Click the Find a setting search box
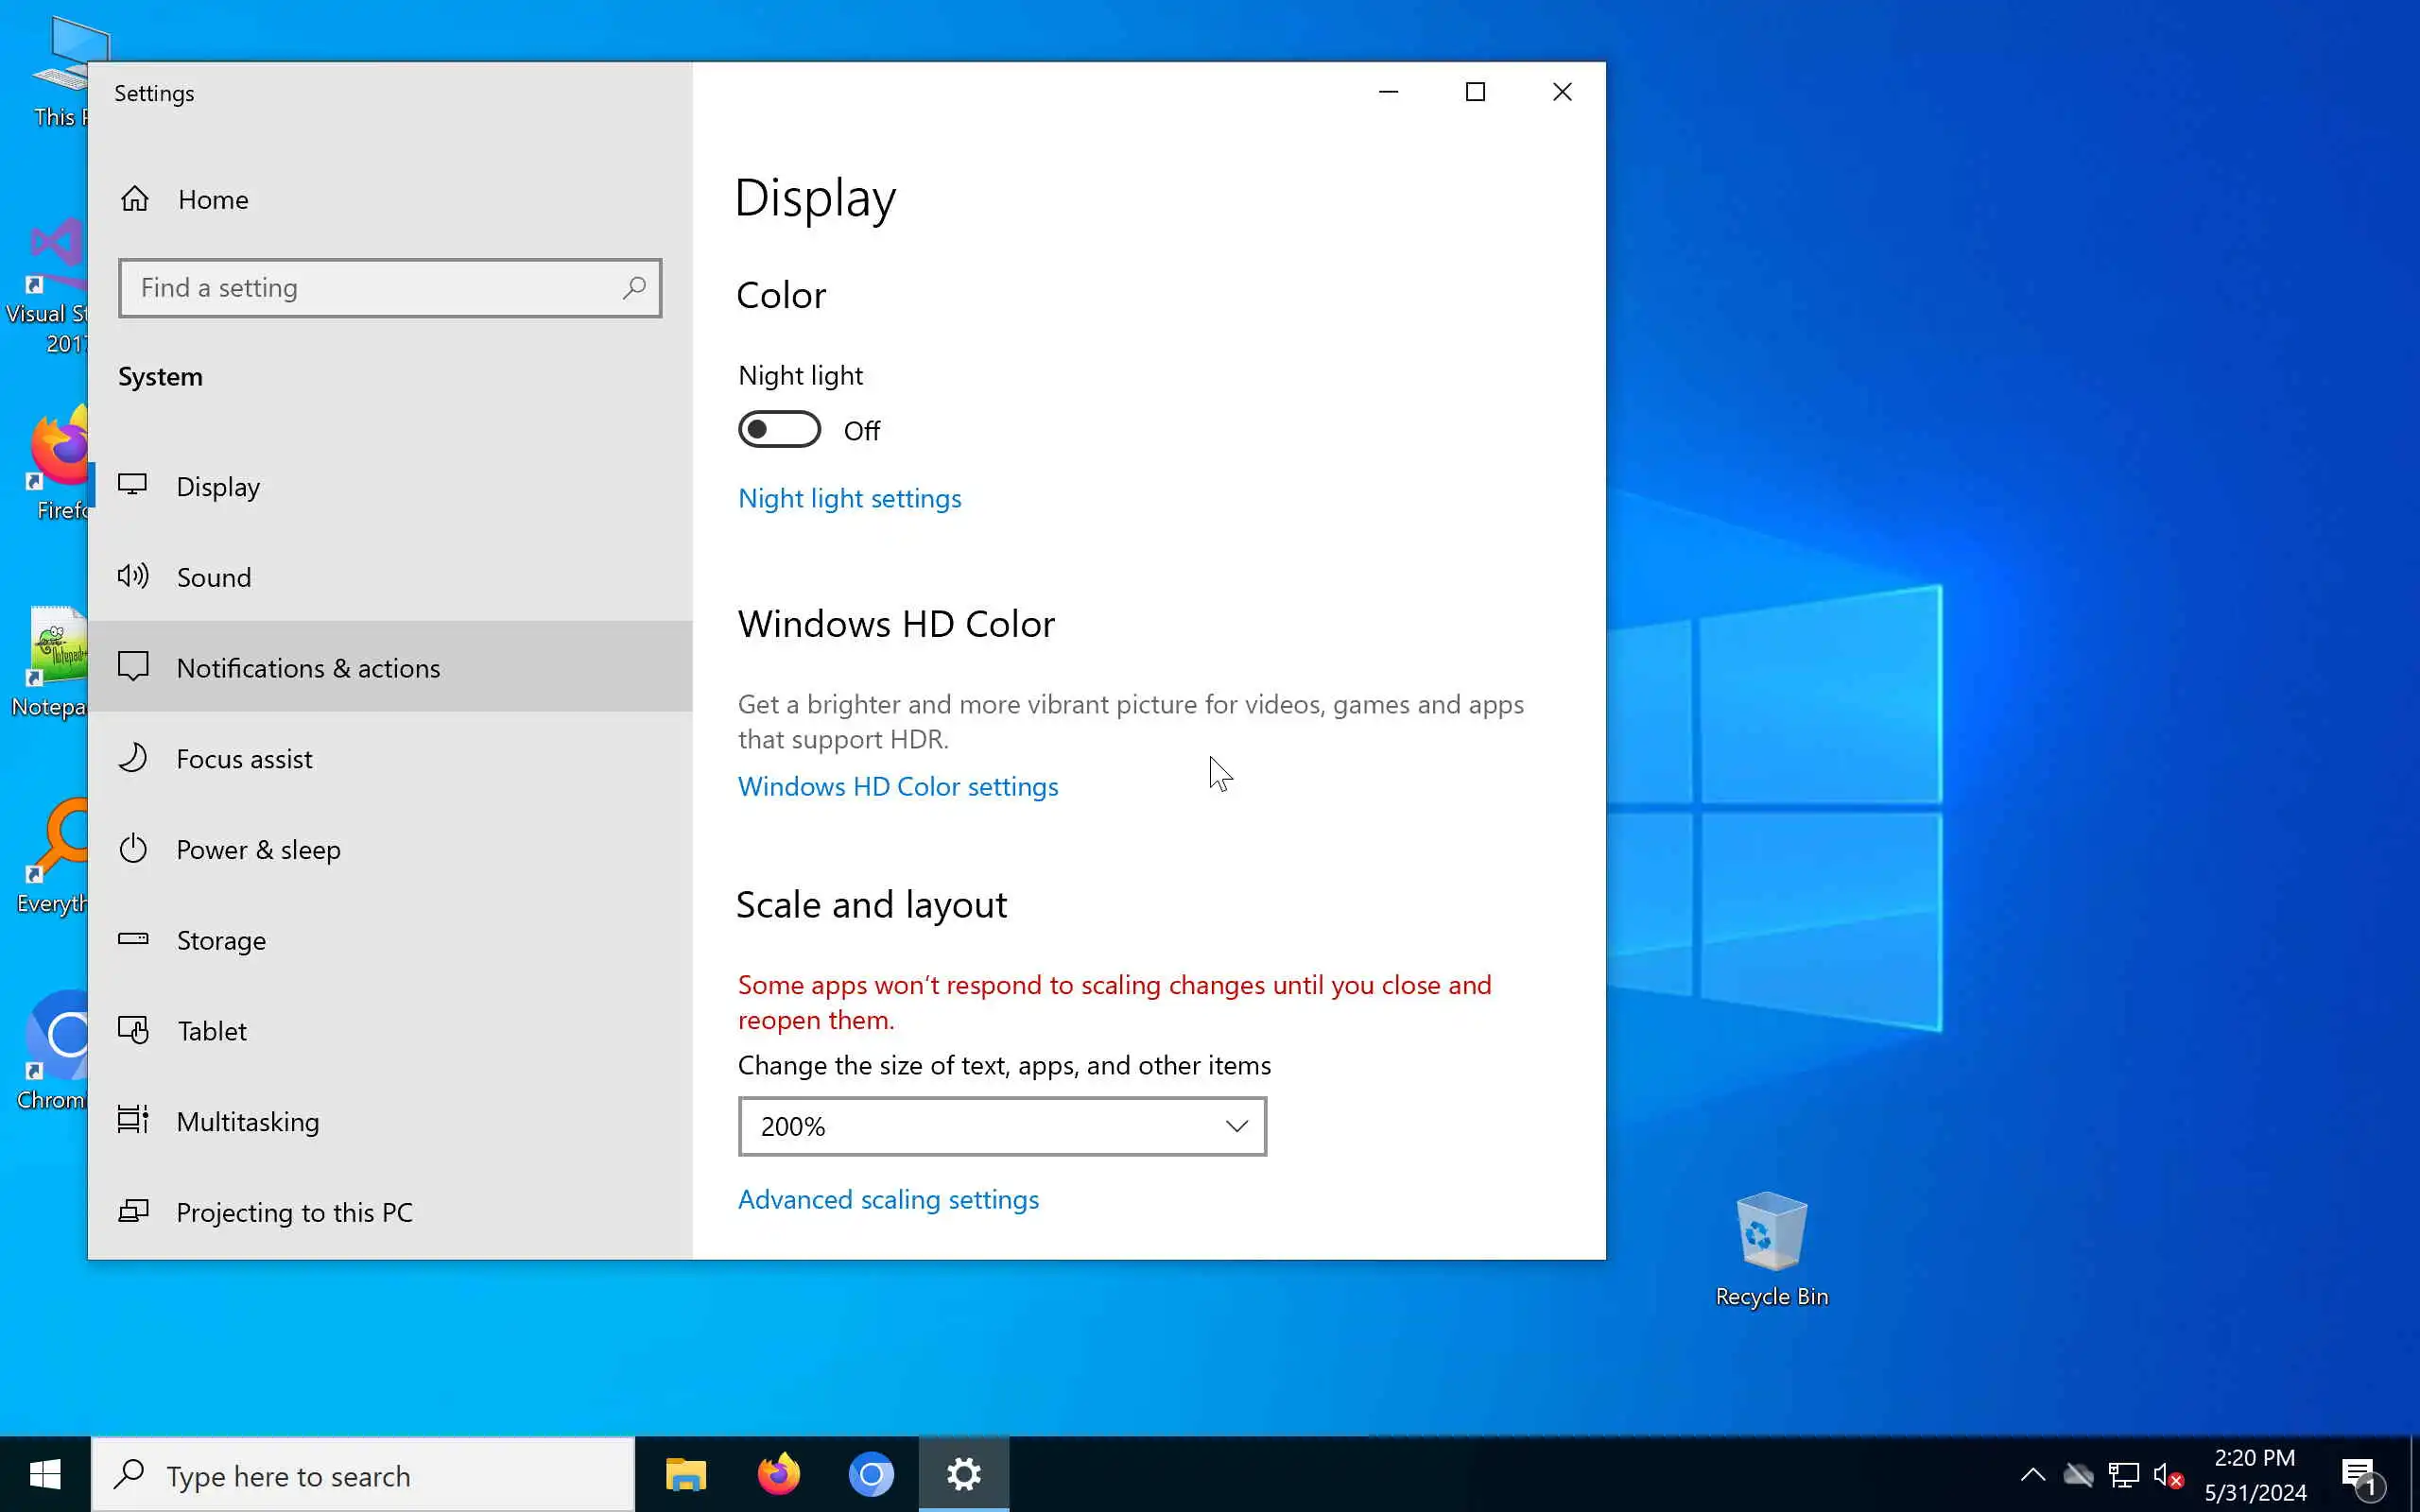This screenshot has height=1512, width=2420. tap(370, 288)
